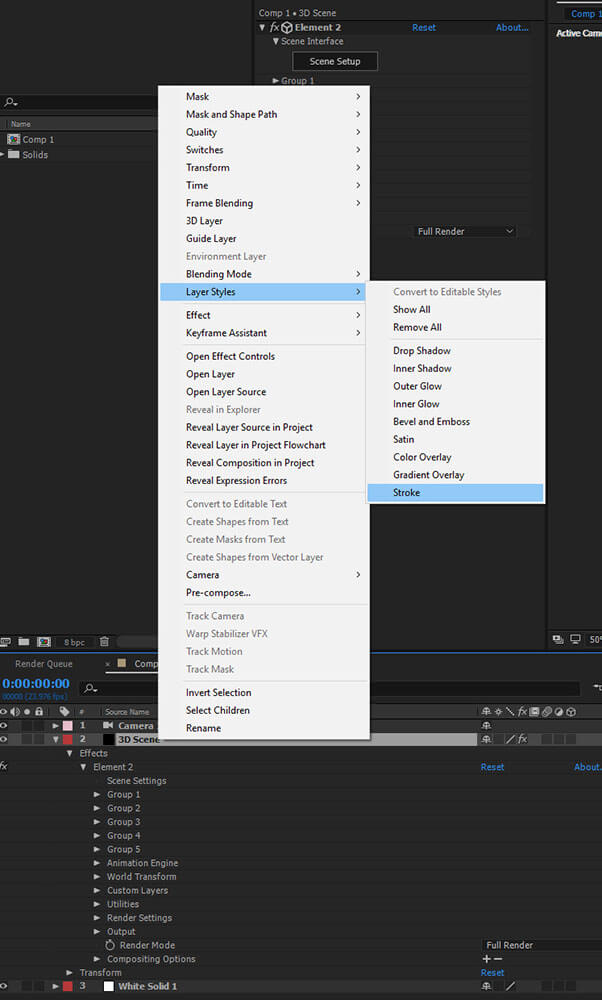
Task: Expand Group 3 in the timeline
Action: 97,822
